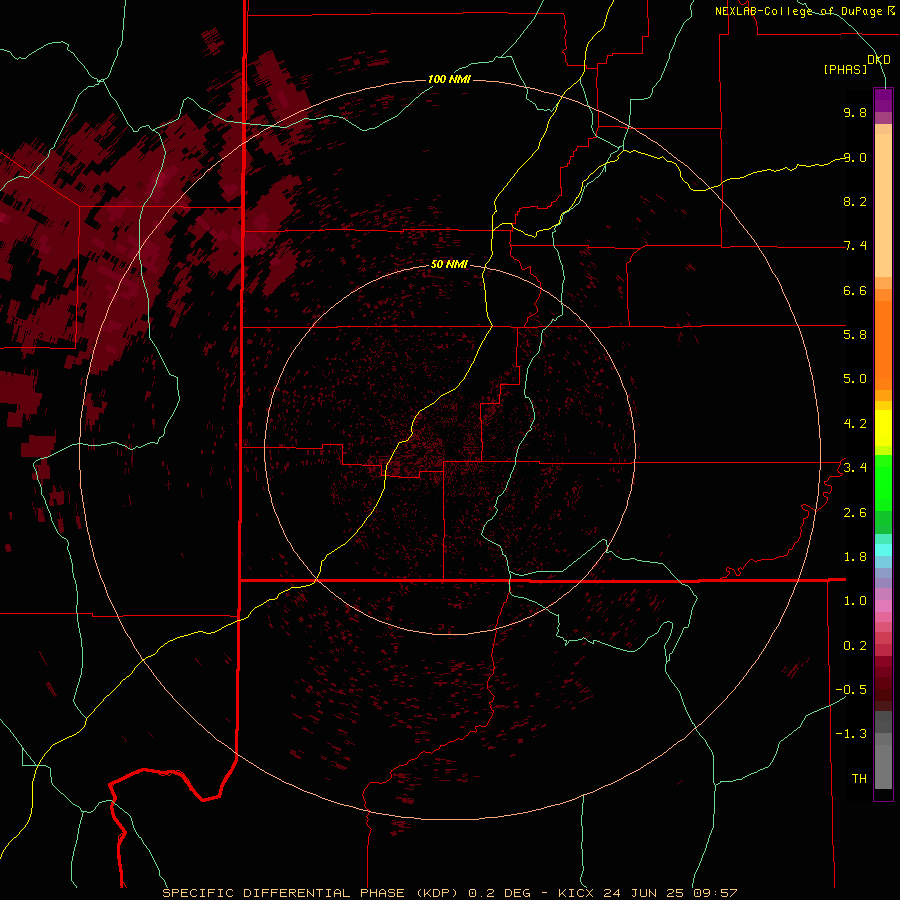Click the bright green color bar segment
Viewport: 900px width, 900px height.
point(883,482)
